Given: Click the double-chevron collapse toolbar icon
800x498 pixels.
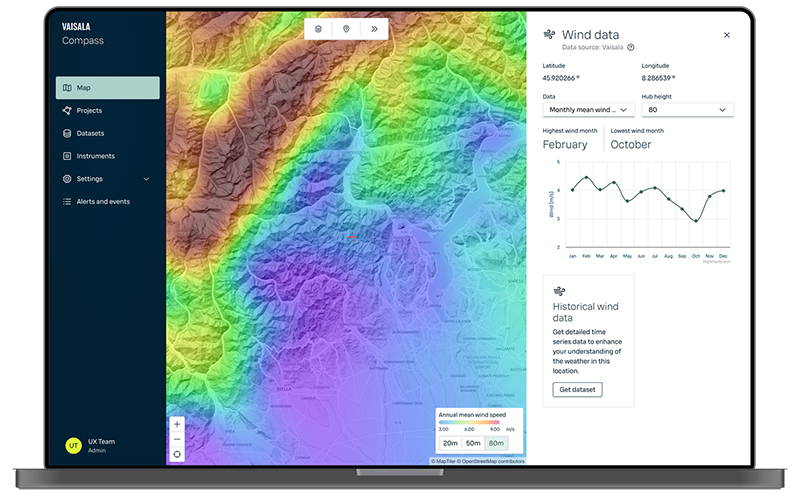Looking at the screenshot, I should pyautogui.click(x=374, y=29).
